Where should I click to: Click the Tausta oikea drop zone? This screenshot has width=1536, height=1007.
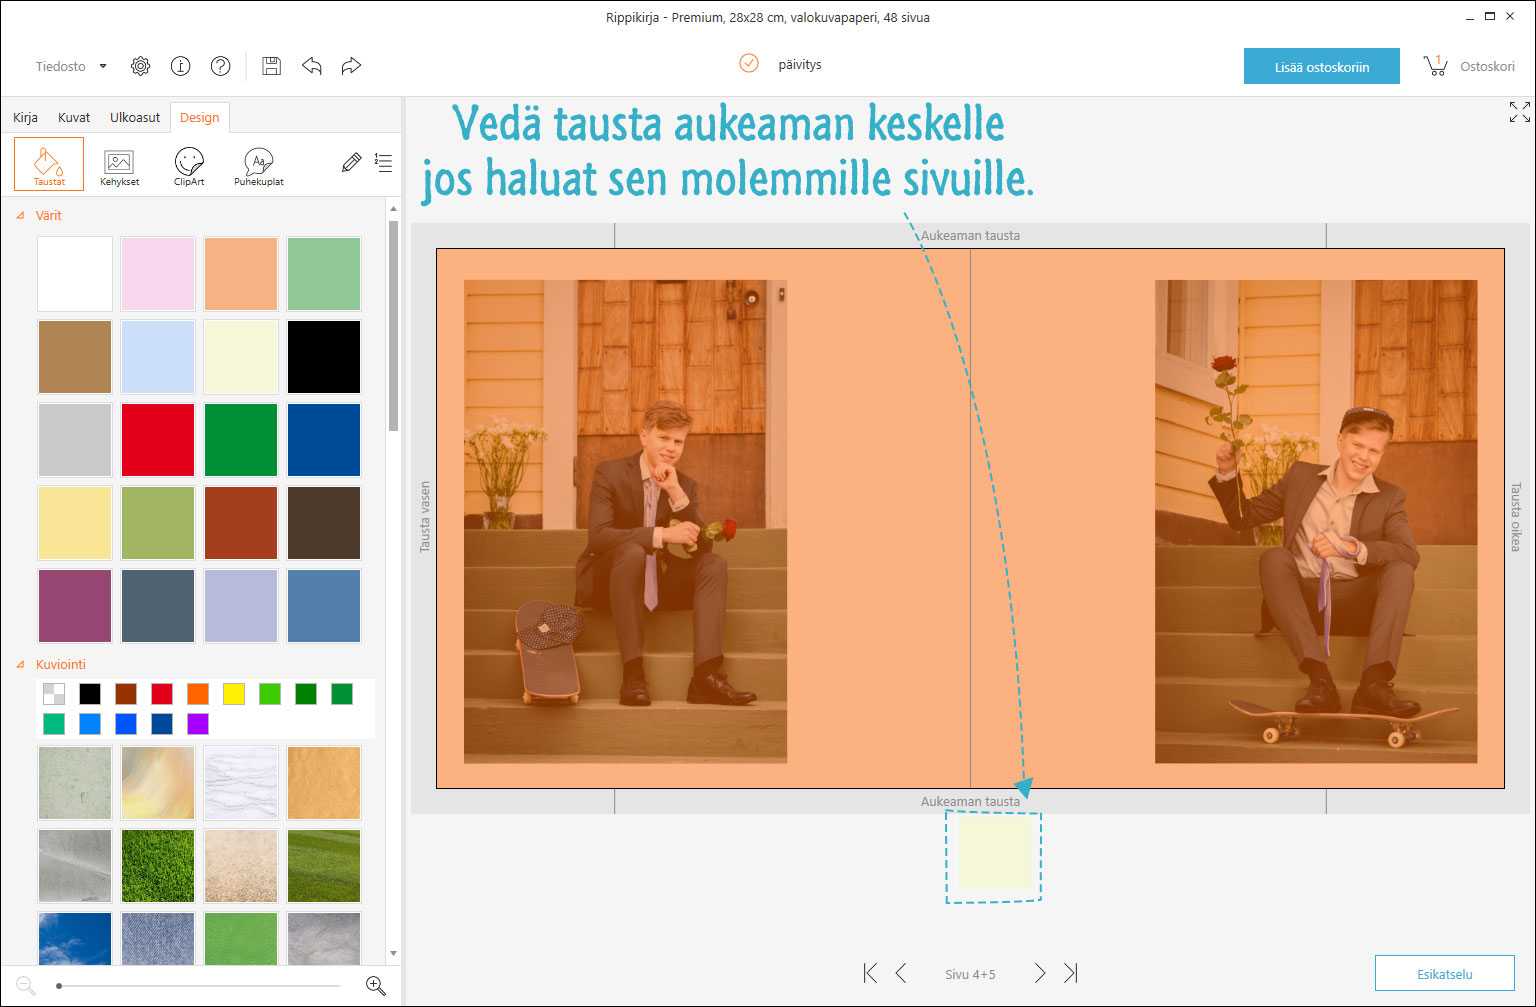1516,517
